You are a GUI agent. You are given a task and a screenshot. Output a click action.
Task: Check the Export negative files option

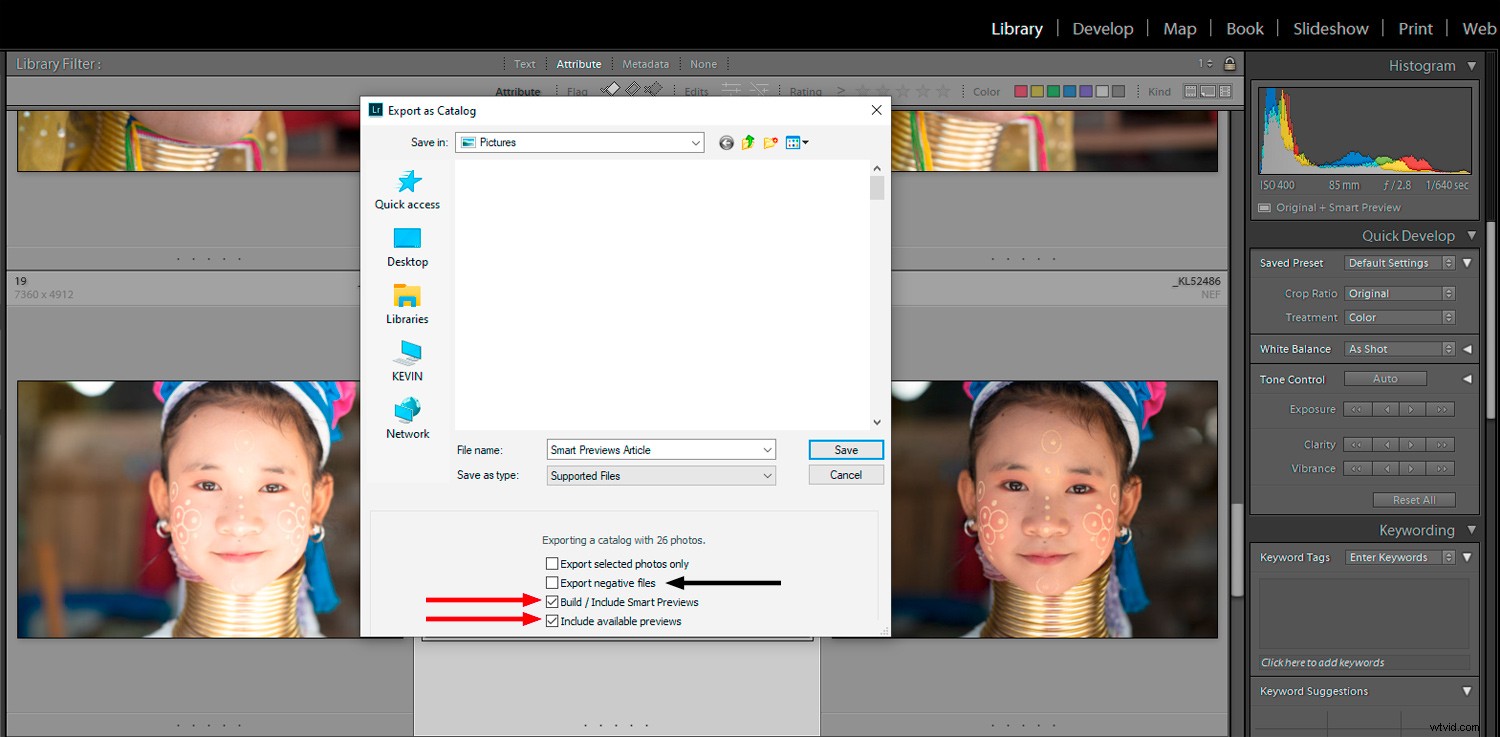tap(552, 582)
